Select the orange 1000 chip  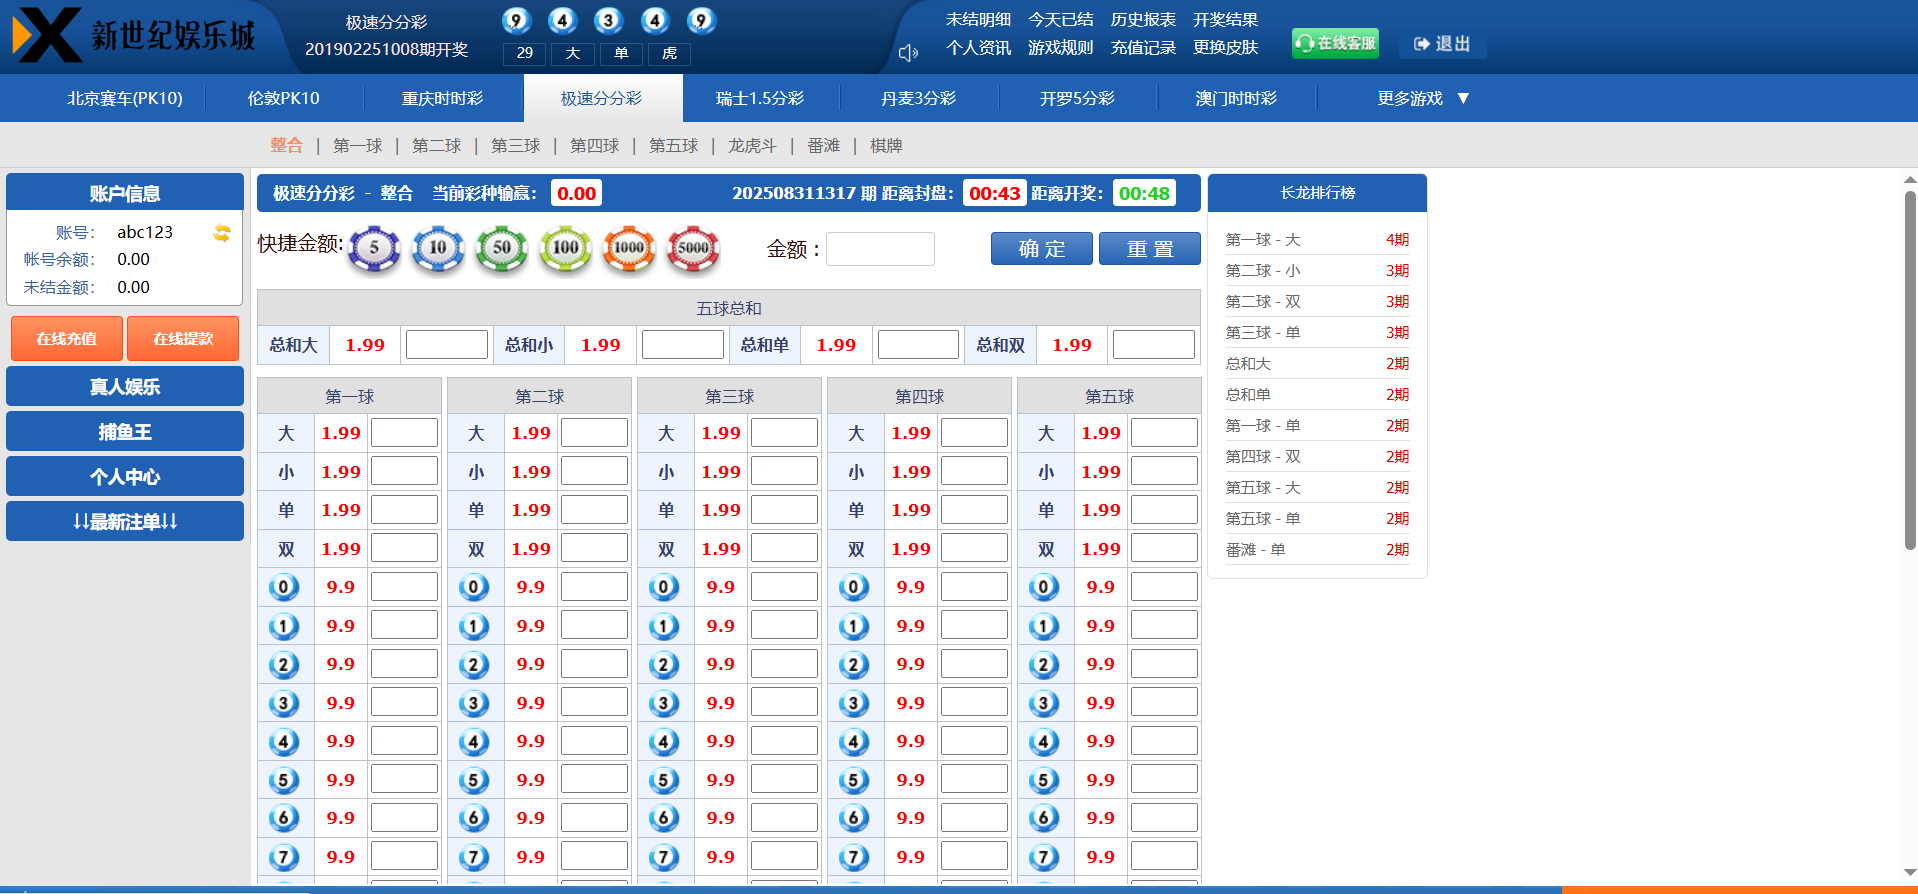coord(629,248)
